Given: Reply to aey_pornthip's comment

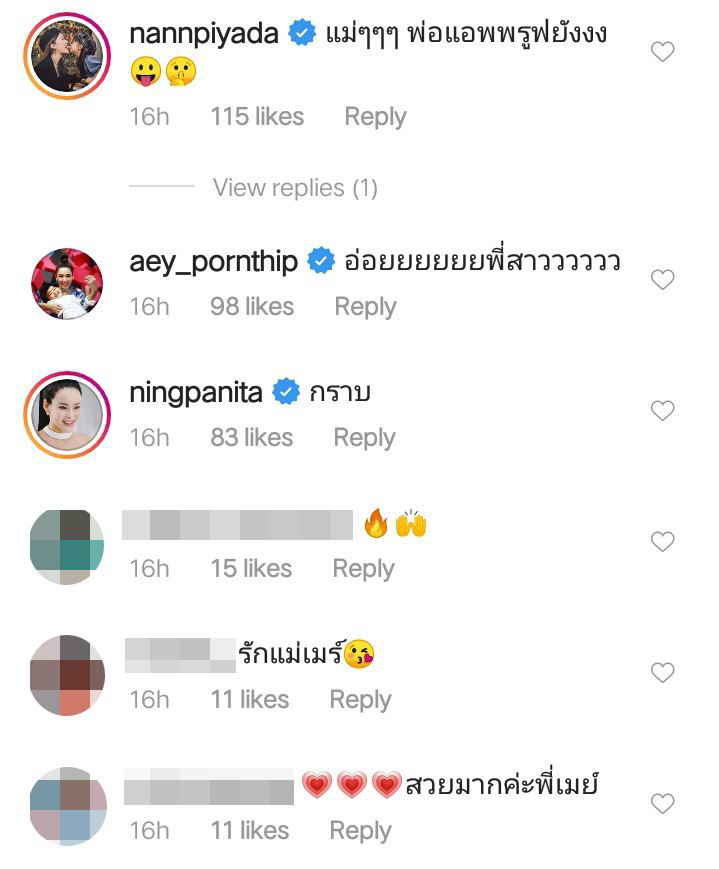Looking at the screenshot, I should click(x=365, y=307).
